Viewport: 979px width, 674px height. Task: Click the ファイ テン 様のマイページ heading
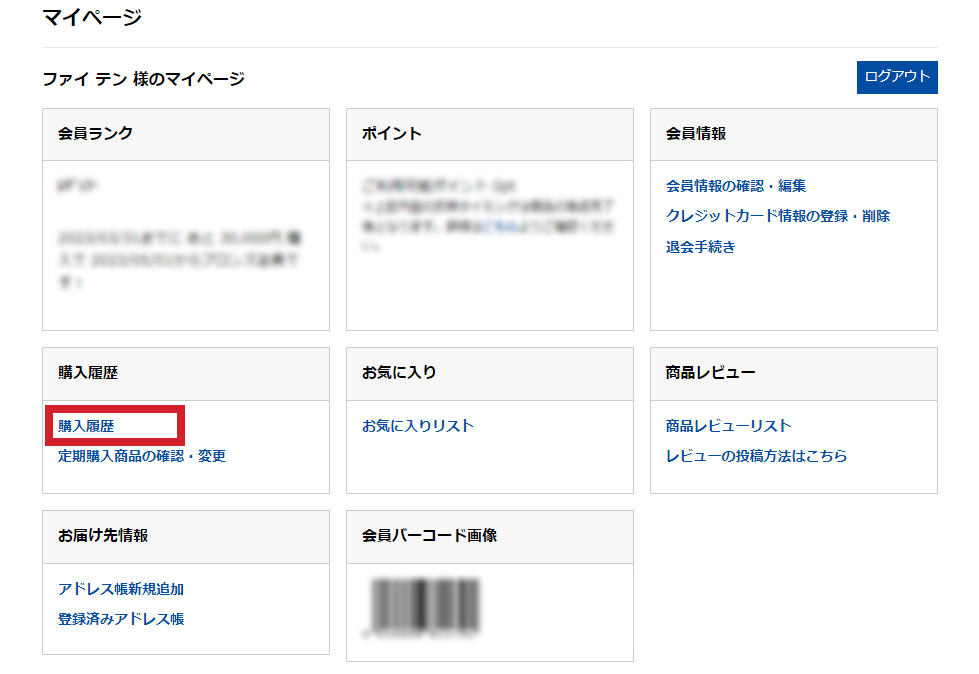pos(143,78)
